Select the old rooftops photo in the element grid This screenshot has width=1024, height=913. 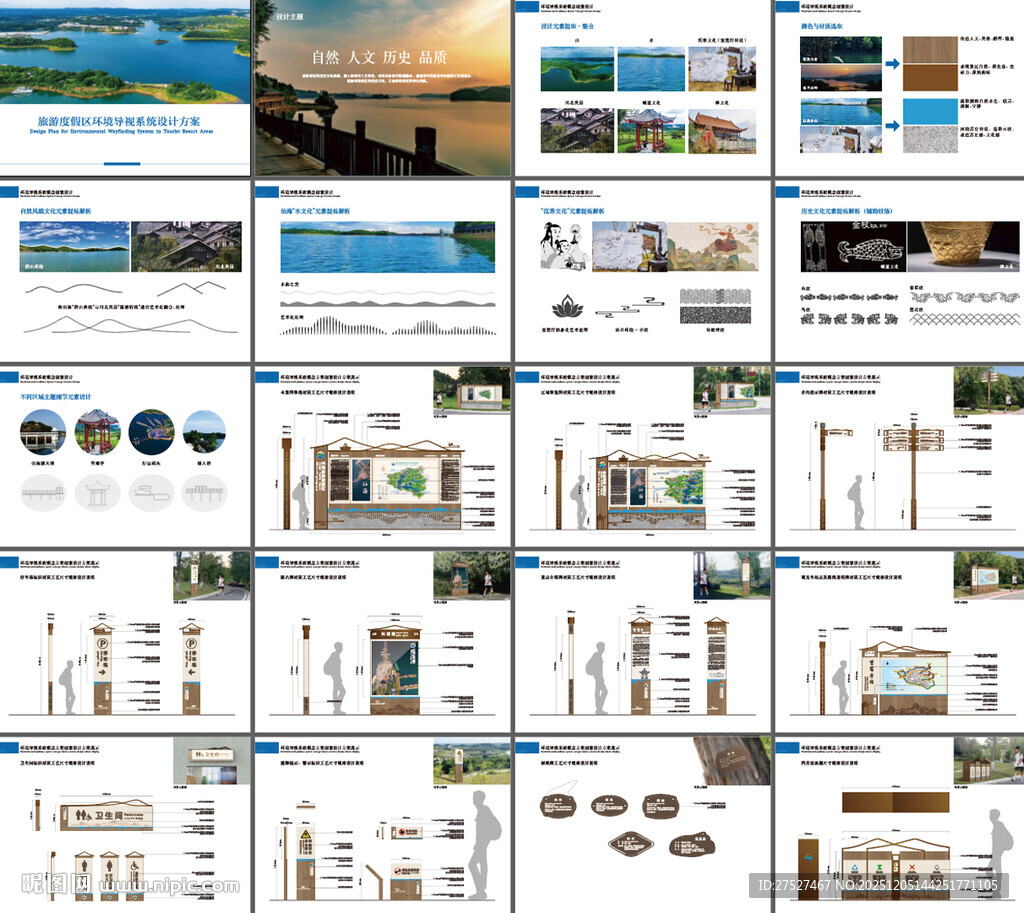pos(577,131)
